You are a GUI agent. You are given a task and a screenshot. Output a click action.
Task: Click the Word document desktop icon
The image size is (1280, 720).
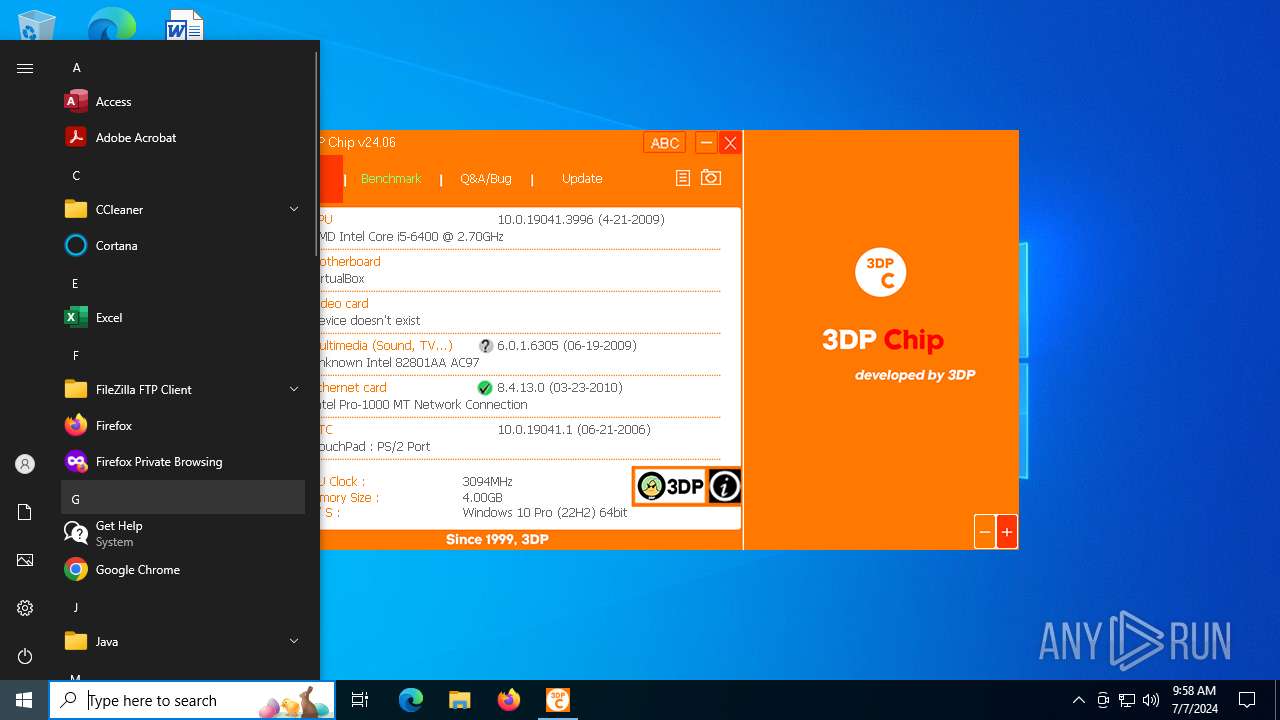[185, 24]
